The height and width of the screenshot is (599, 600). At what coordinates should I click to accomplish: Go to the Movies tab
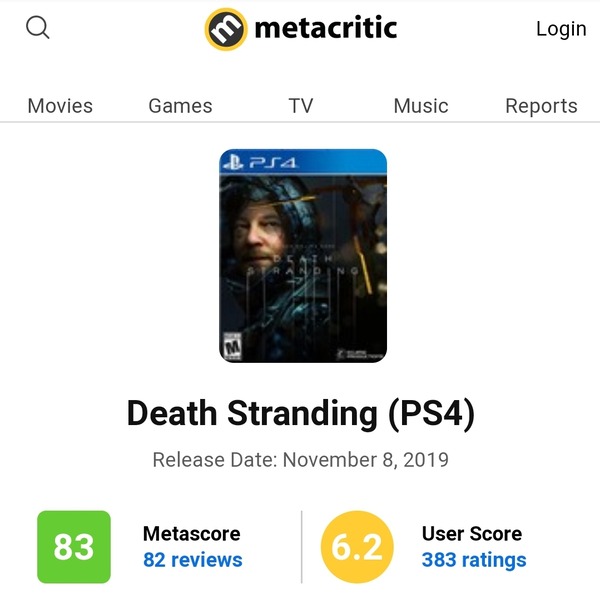point(60,106)
